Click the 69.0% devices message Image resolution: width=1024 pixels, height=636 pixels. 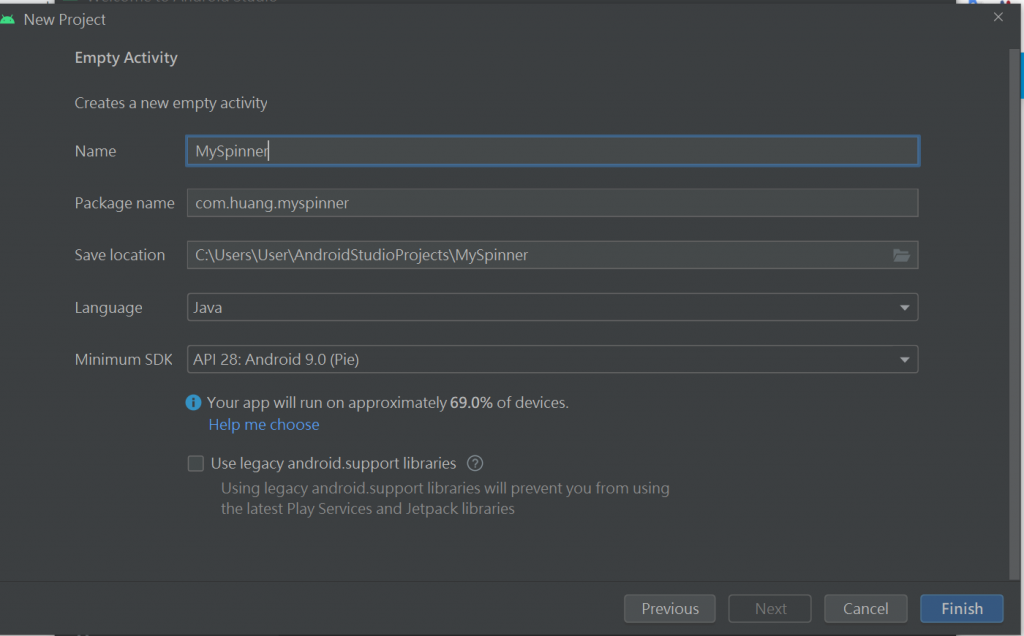[388, 403]
